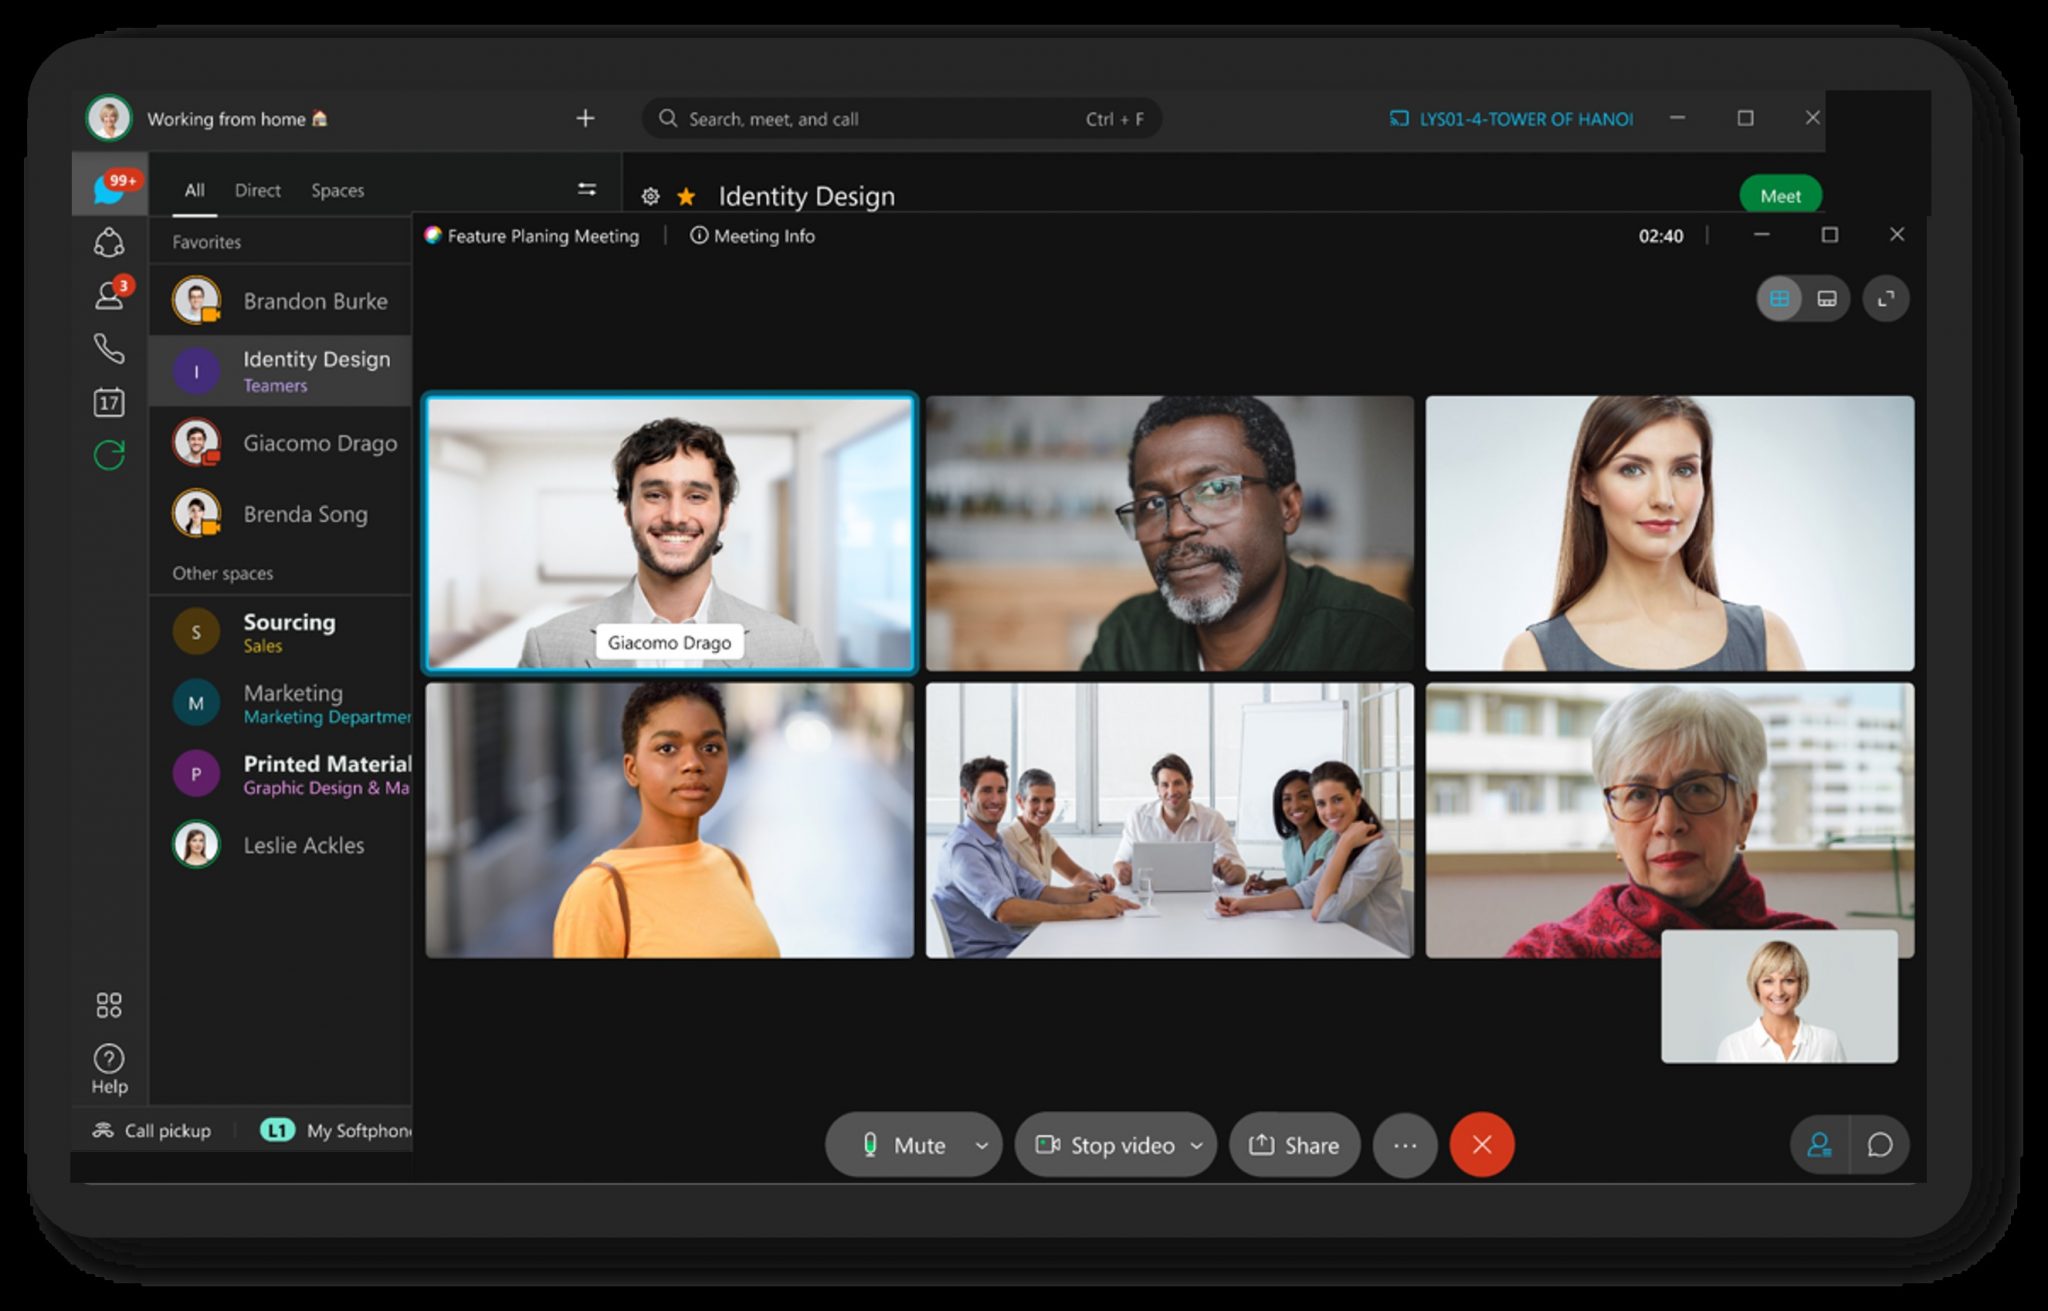Switch to stack layout view in meeting

1825,298
